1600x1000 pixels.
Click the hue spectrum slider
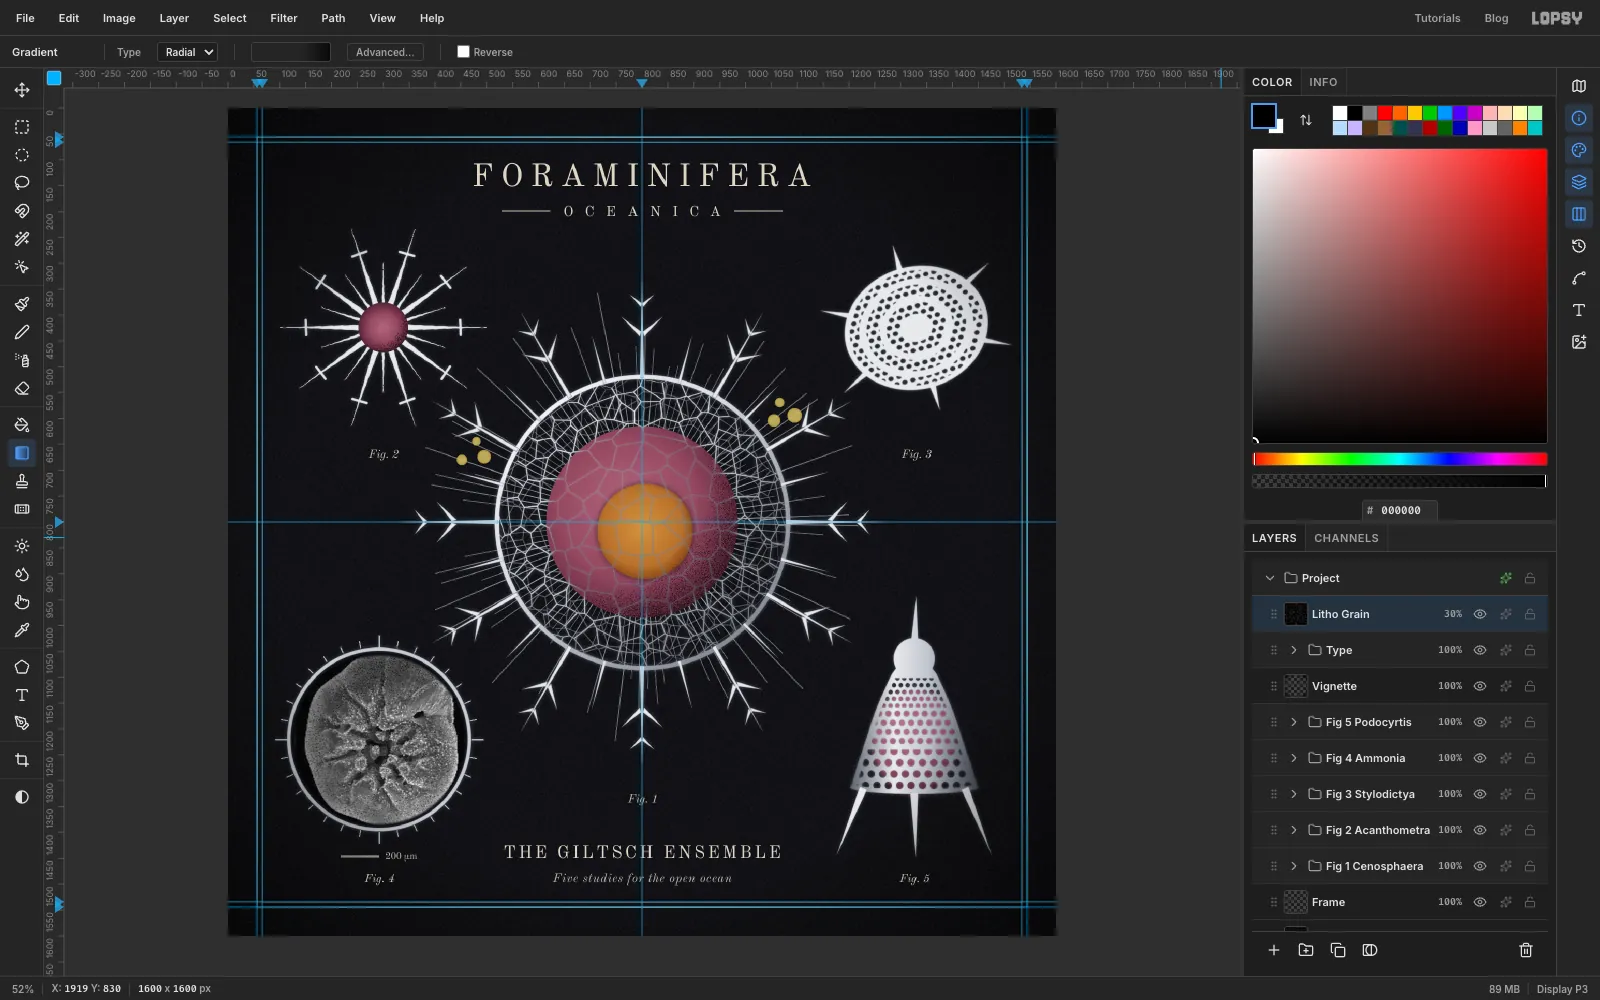(x=1400, y=459)
